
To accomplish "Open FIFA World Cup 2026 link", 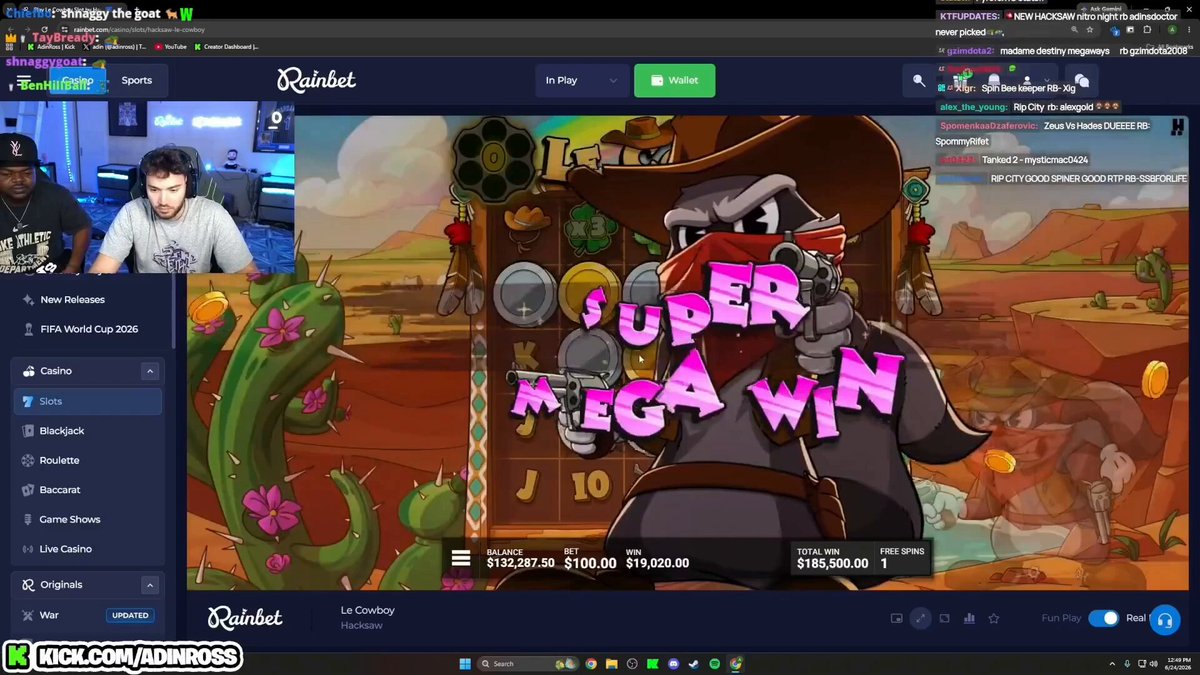I will 88,329.
